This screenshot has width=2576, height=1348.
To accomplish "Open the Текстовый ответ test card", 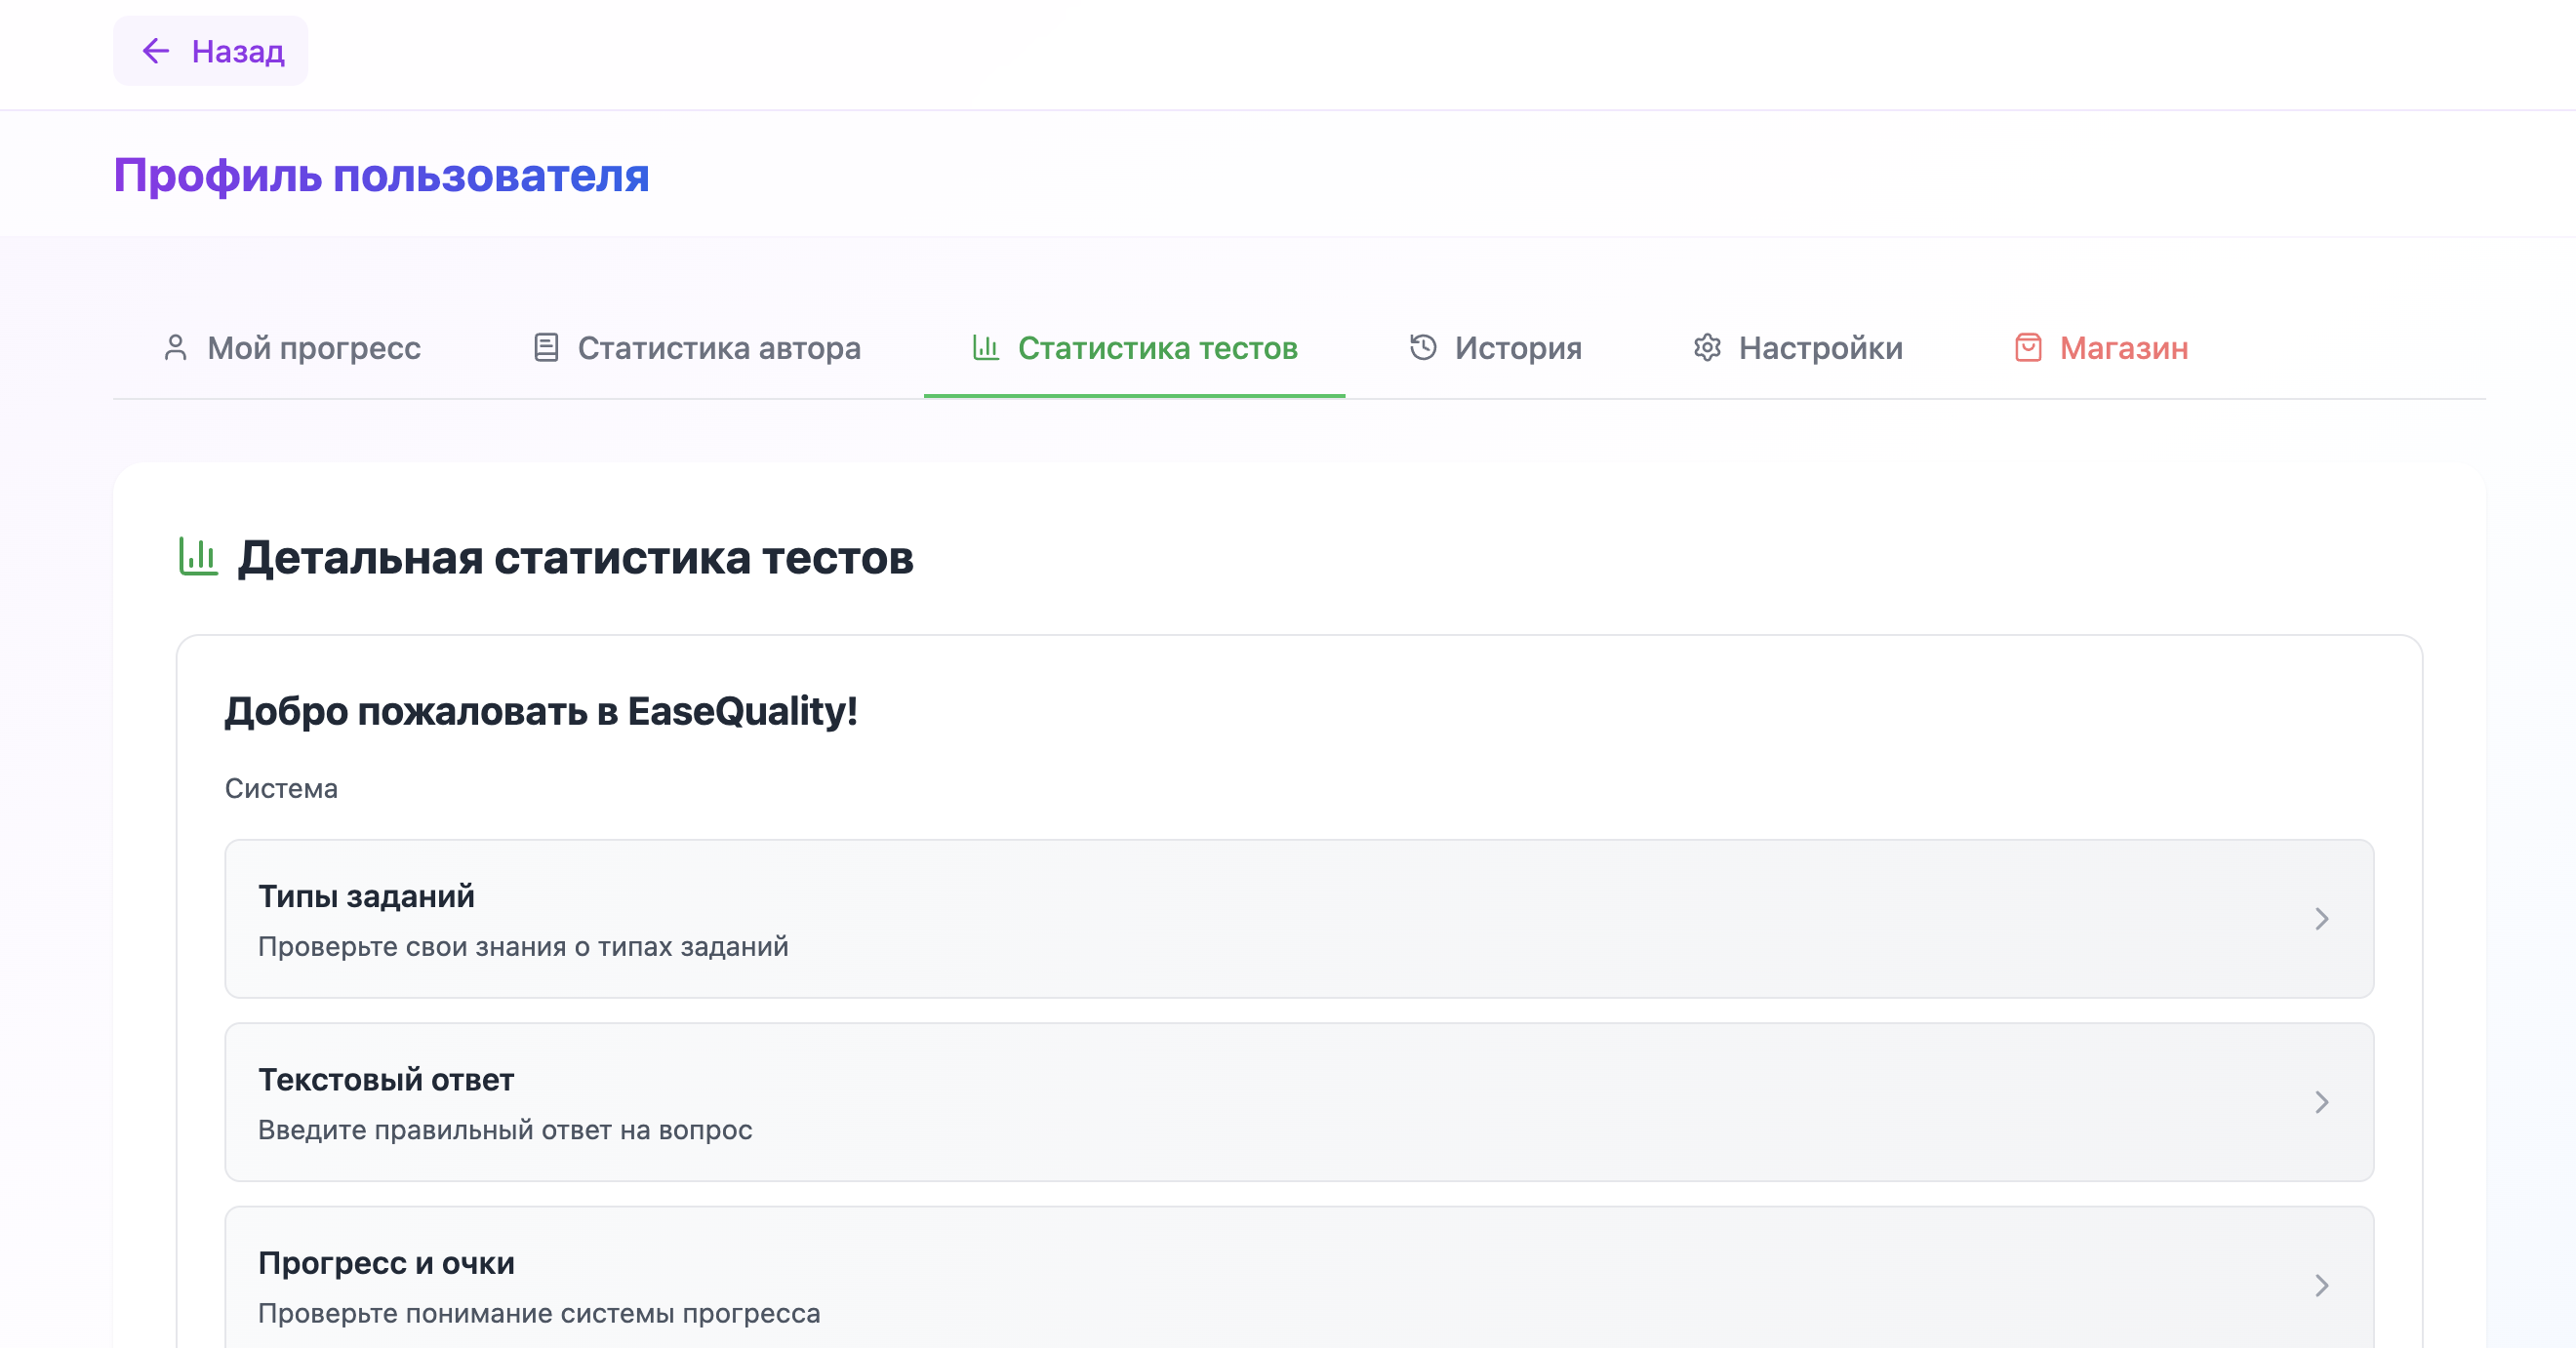I will pyautogui.click(x=1200, y=1102).
